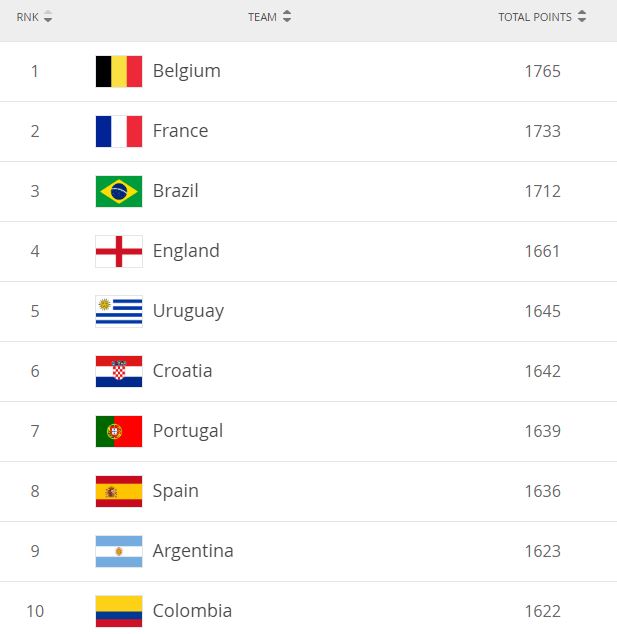This screenshot has height=634, width=617.
Task: Select the Brazil team name
Action: pyautogui.click(x=175, y=191)
